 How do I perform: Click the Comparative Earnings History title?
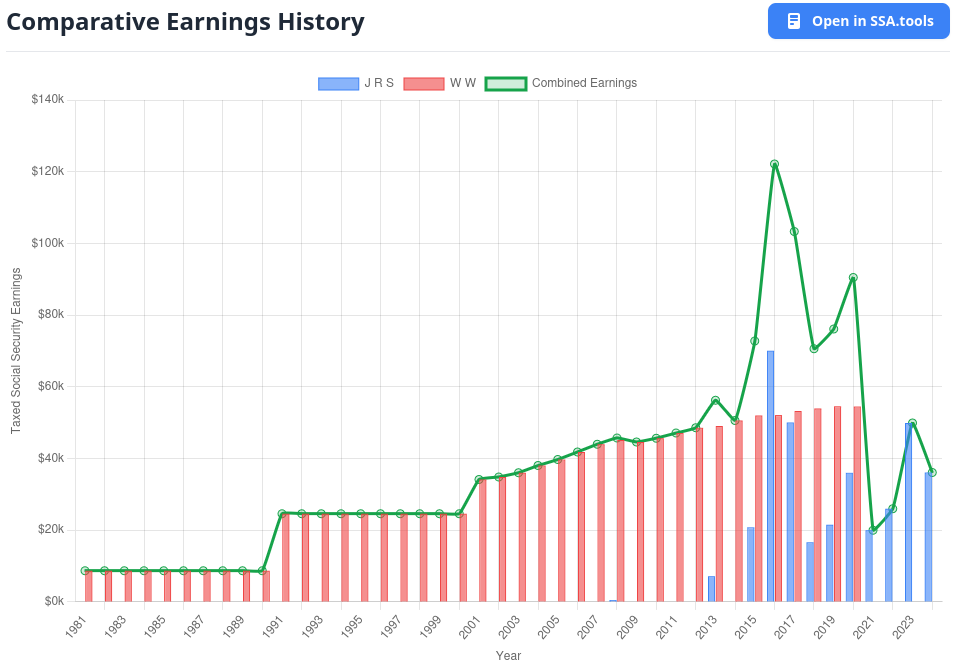(x=185, y=21)
